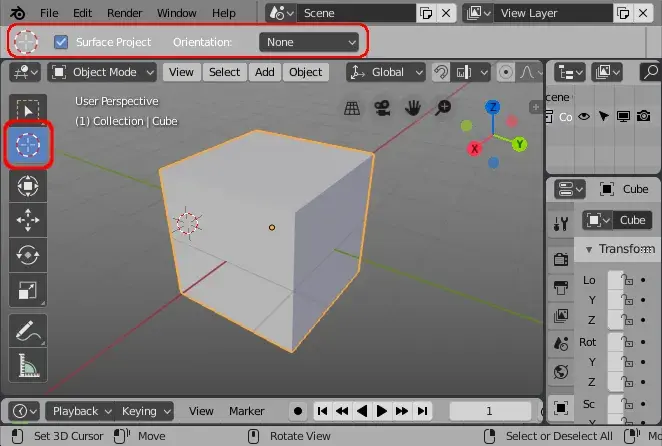Choose the Scale tool
This screenshot has height=446, width=662.
pyautogui.click(x=28, y=290)
